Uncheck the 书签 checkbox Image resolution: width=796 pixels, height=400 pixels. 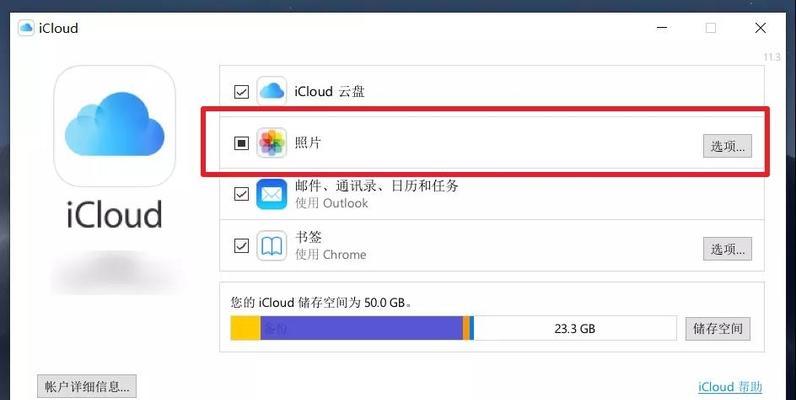pos(241,246)
